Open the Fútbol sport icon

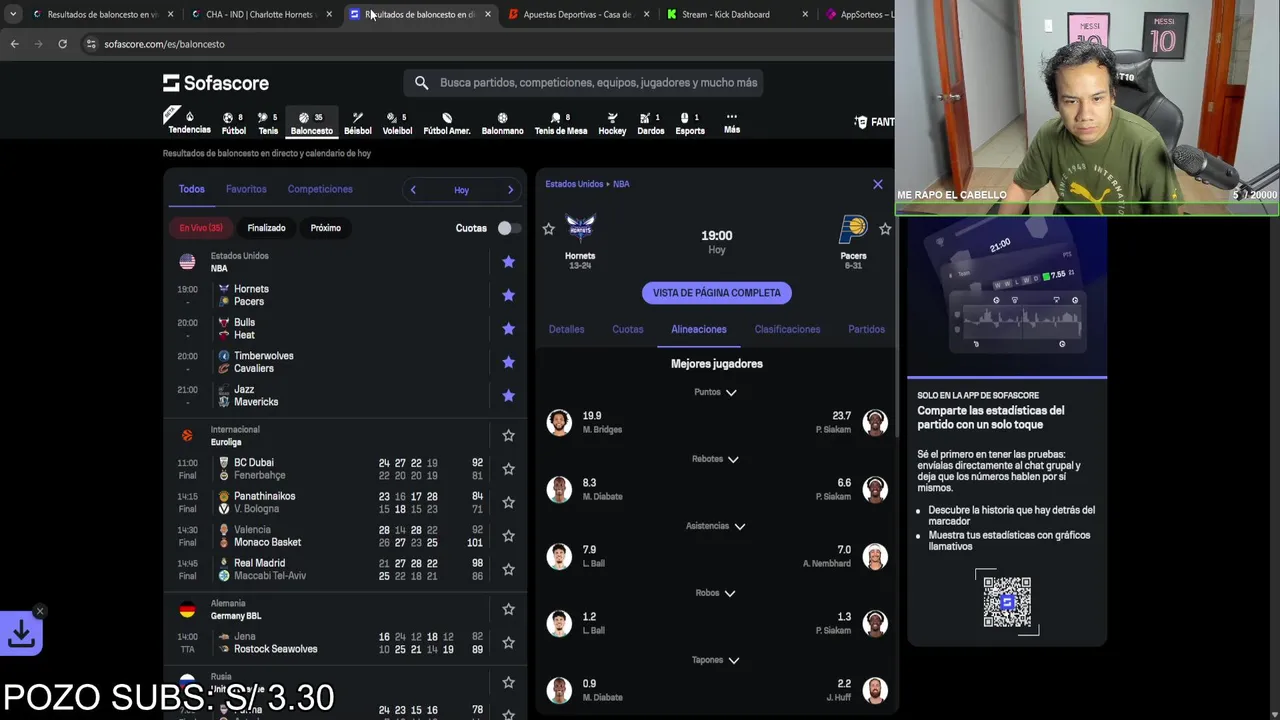[x=233, y=123]
